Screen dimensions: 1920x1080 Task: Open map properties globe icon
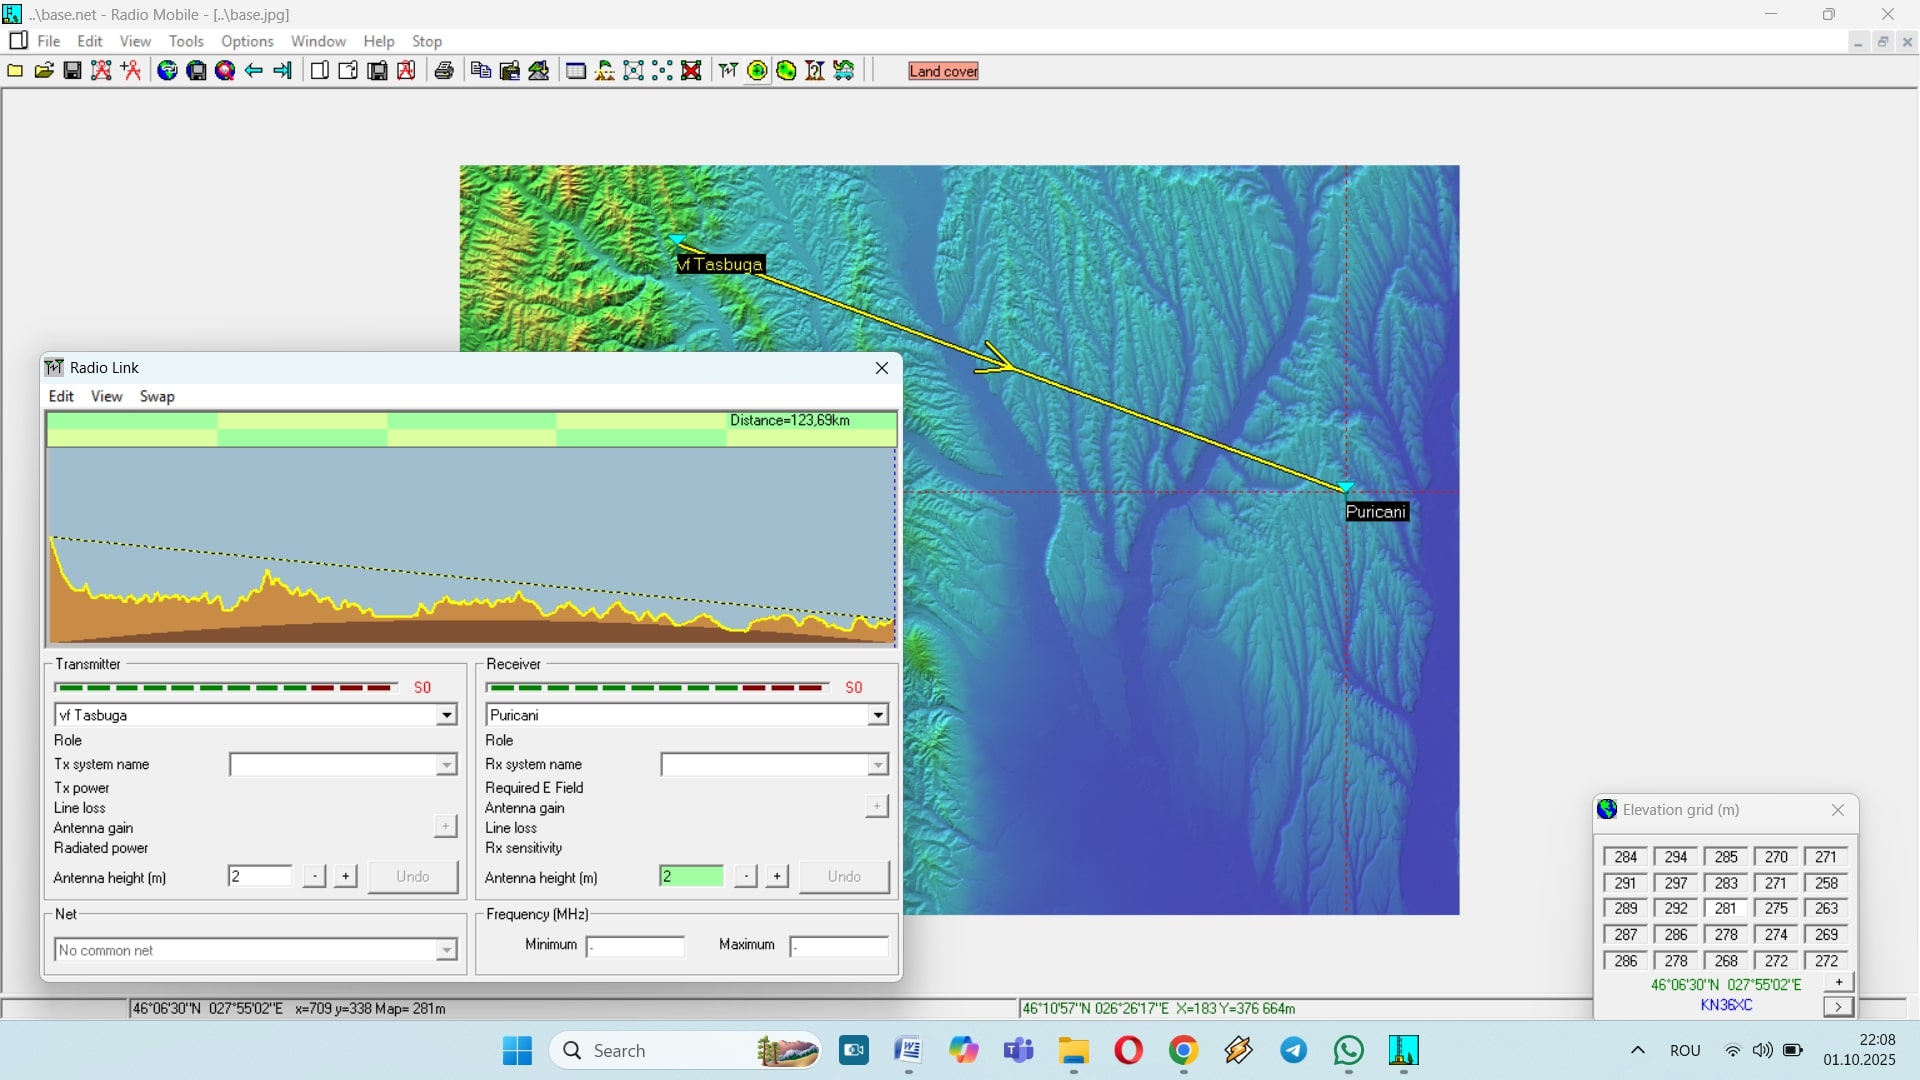[167, 71]
